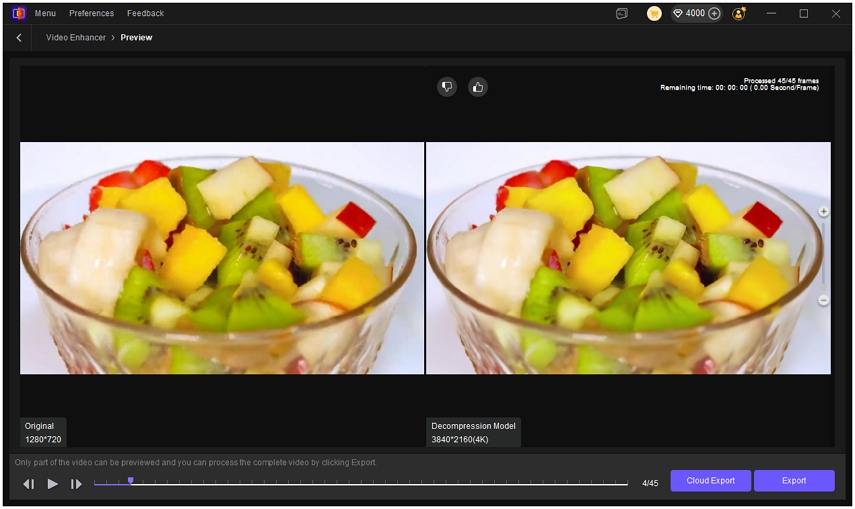Click the Remaining time status text
The image size is (855, 509).
tap(739, 87)
